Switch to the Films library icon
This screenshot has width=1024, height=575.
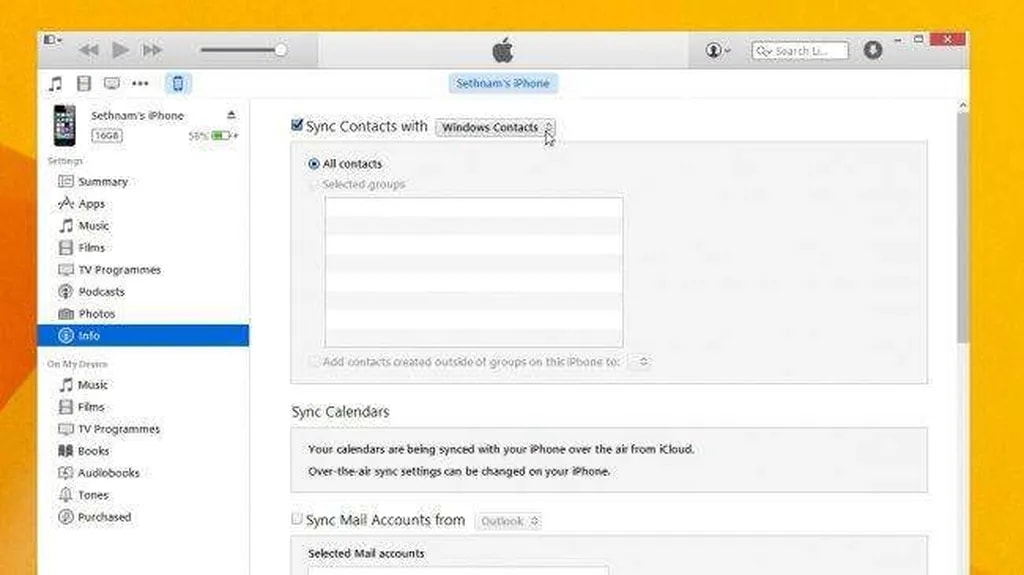click(x=84, y=84)
